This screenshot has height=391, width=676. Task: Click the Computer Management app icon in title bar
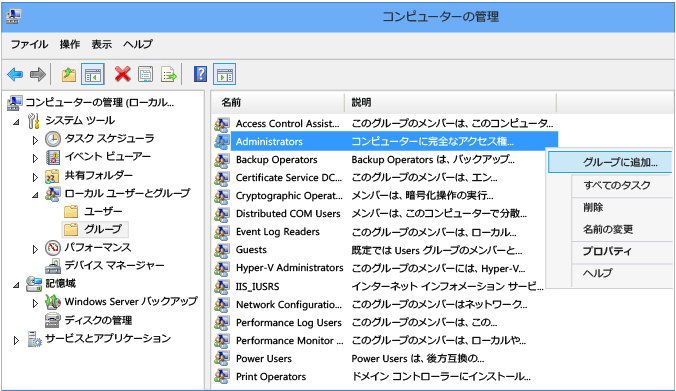(x=14, y=16)
